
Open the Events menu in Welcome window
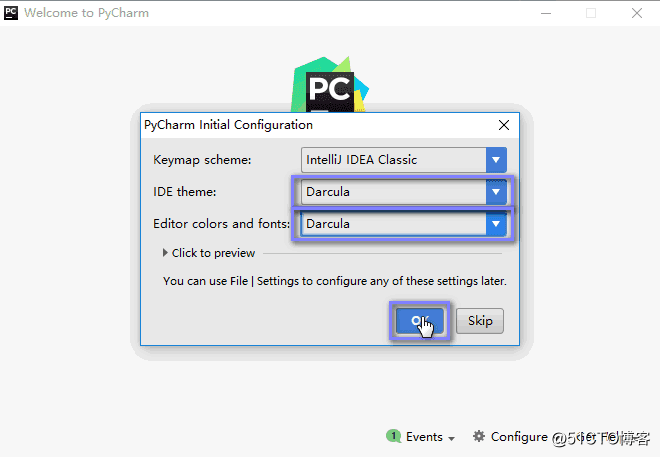[x=430, y=437]
